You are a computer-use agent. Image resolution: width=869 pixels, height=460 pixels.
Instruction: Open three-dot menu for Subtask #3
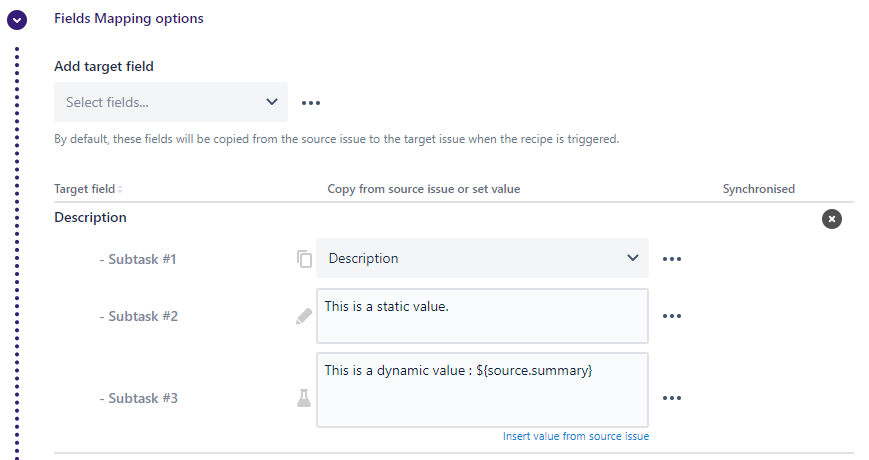[x=672, y=398]
